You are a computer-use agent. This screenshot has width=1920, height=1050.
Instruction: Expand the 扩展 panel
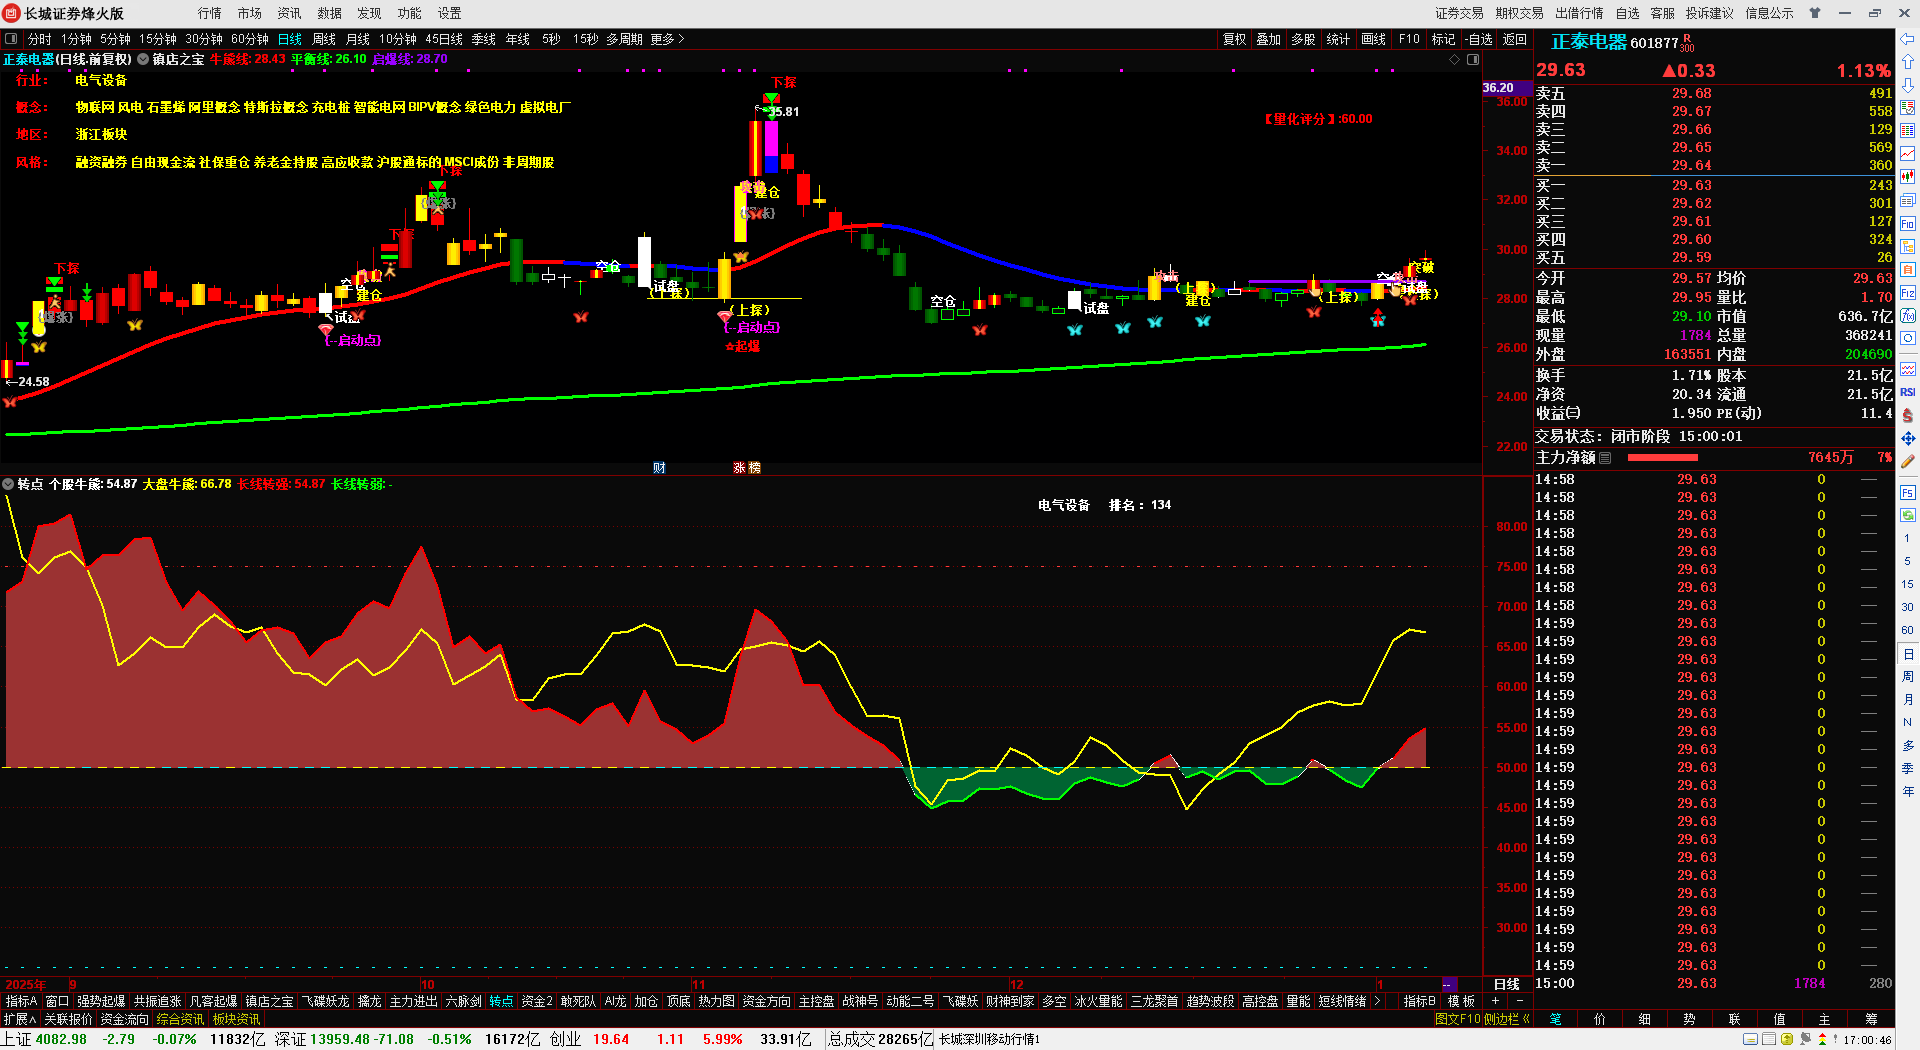click(x=20, y=1019)
